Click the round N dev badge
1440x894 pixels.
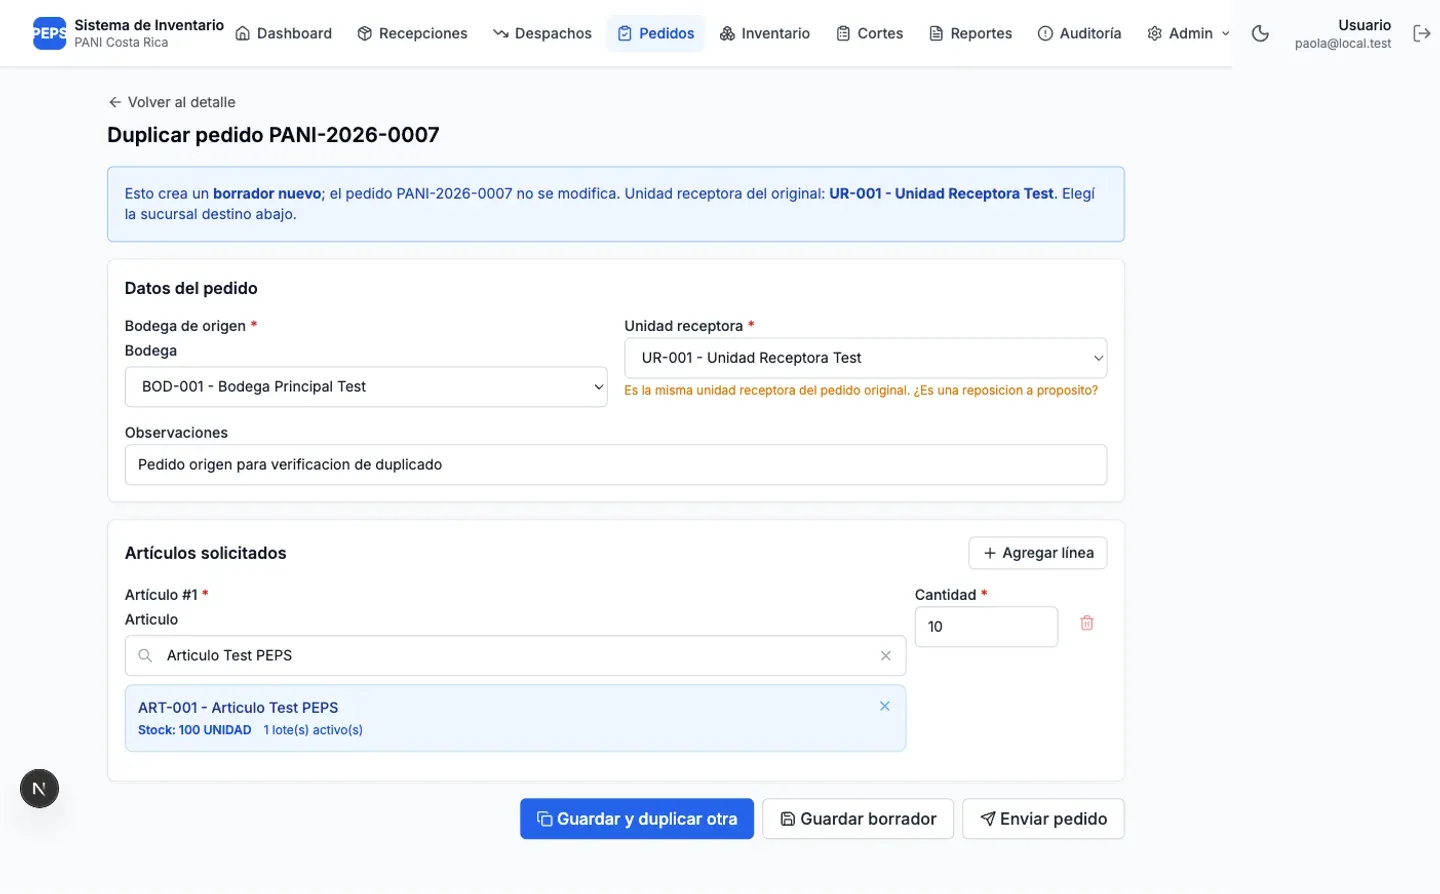[x=39, y=788]
